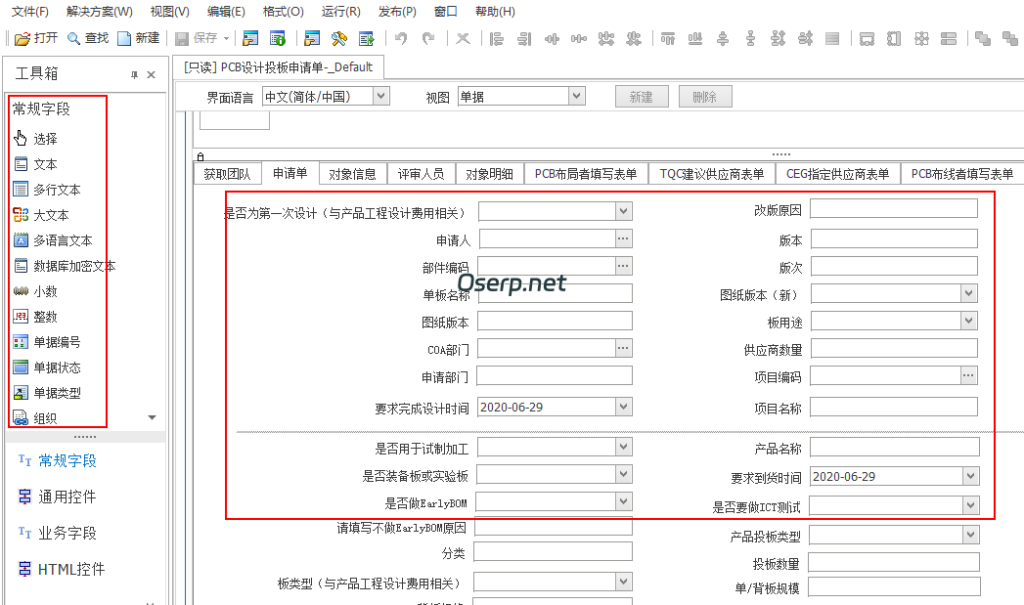Switch to the PCB布局者填写表单 tab
Viewport: 1024px width, 605px height.
587,172
